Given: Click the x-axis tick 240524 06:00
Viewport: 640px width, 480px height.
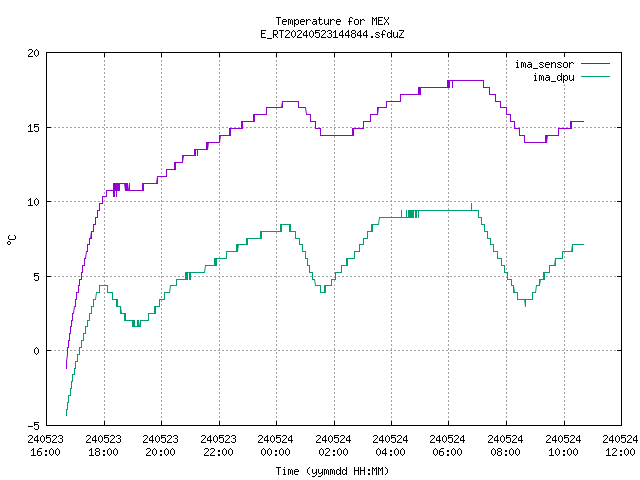Looking at the screenshot, I should click(448, 445).
